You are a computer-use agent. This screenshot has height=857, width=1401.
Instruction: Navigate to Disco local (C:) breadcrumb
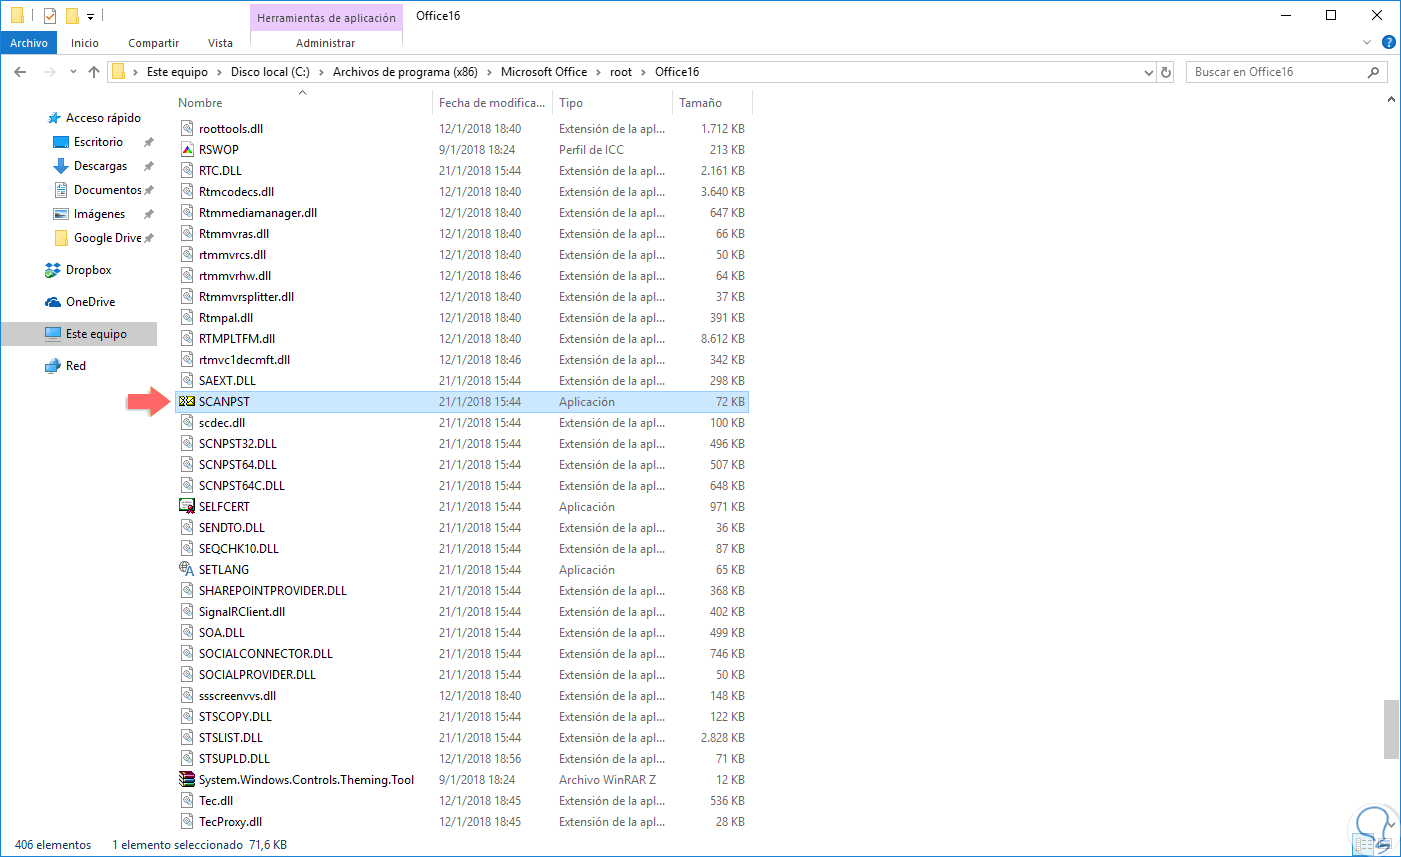tap(270, 72)
